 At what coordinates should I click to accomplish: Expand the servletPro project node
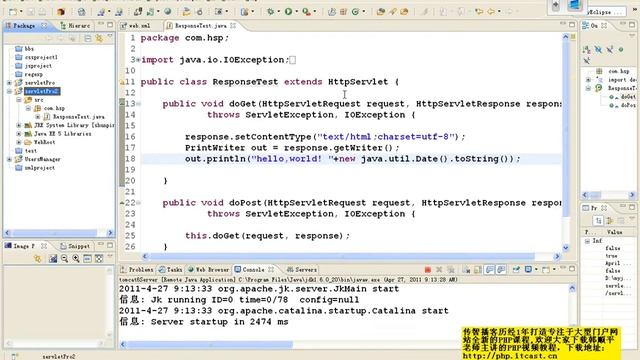click(x=9, y=83)
